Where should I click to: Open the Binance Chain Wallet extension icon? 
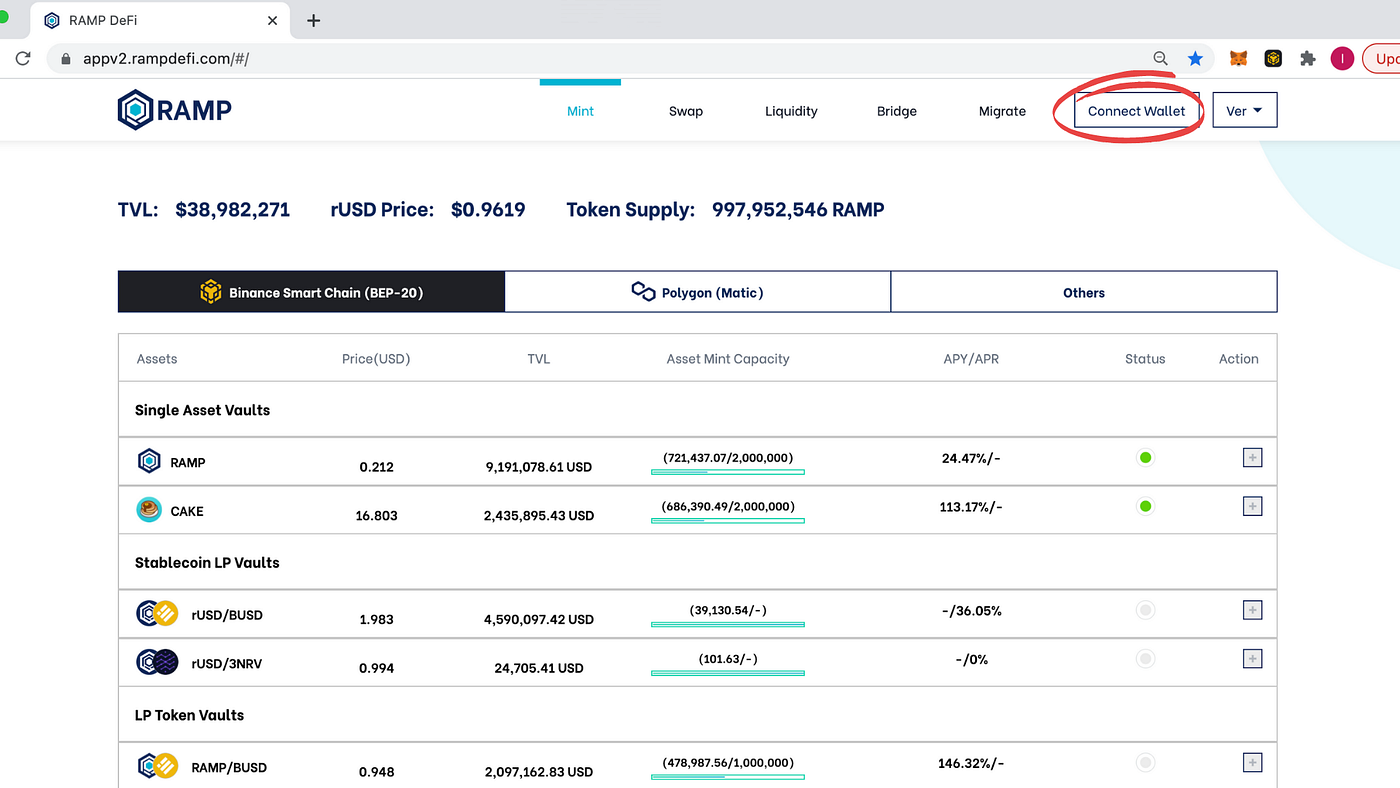pyautogui.click(x=1273, y=59)
